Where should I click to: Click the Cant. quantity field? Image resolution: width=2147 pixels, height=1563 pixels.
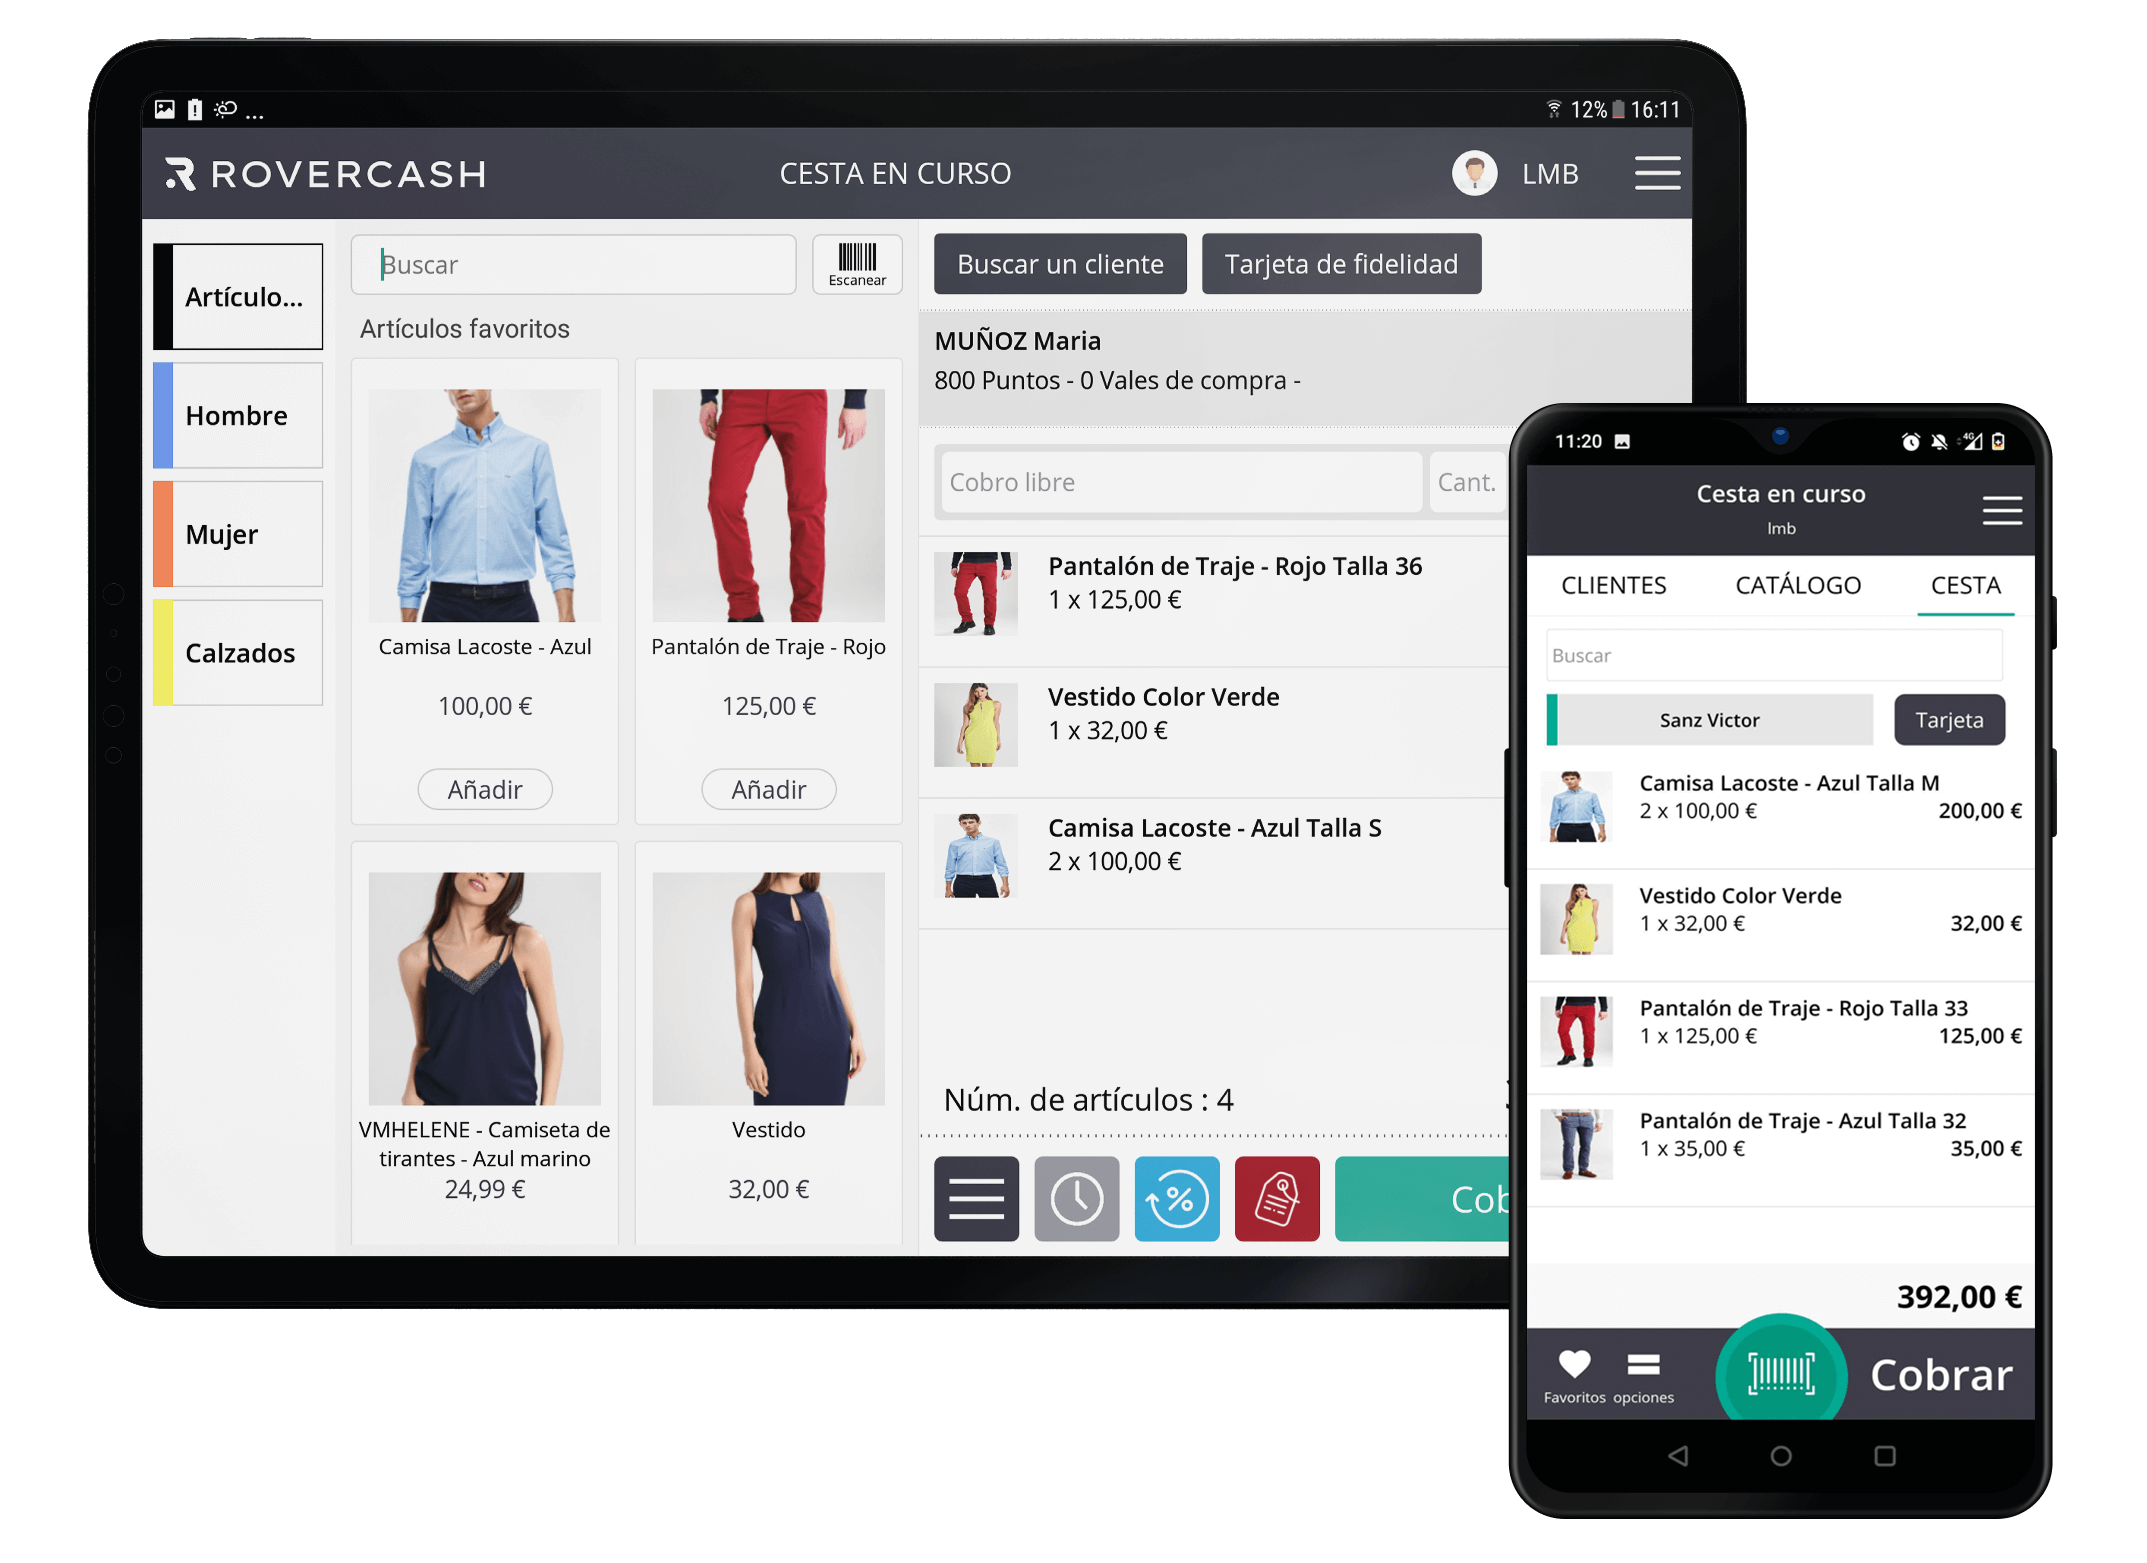tap(1467, 482)
